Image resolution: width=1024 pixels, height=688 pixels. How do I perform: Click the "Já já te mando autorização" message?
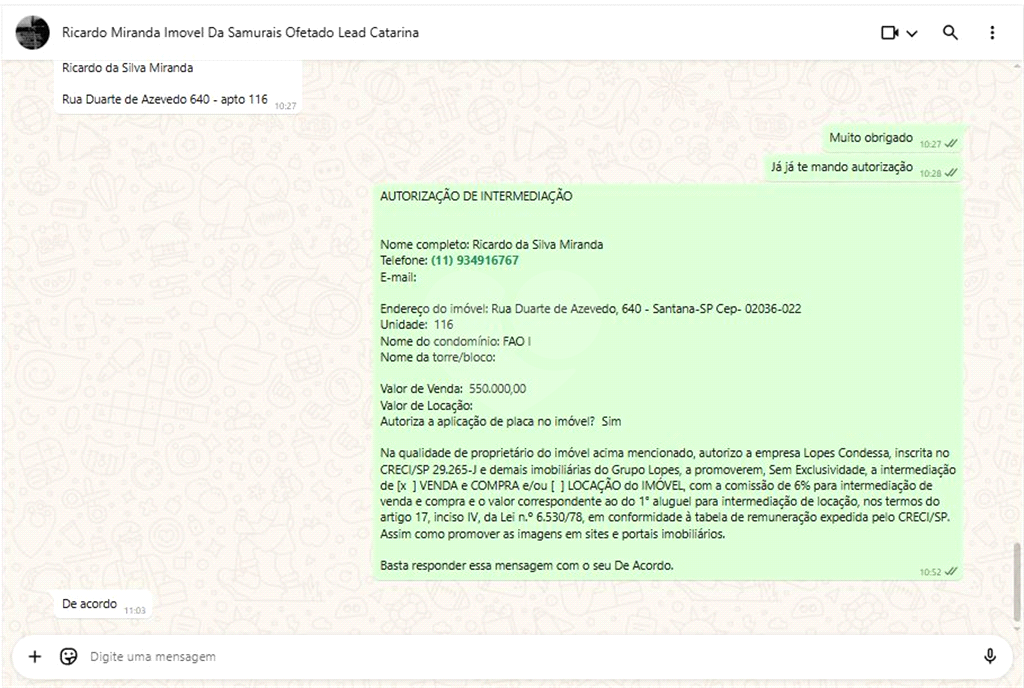[841, 167]
